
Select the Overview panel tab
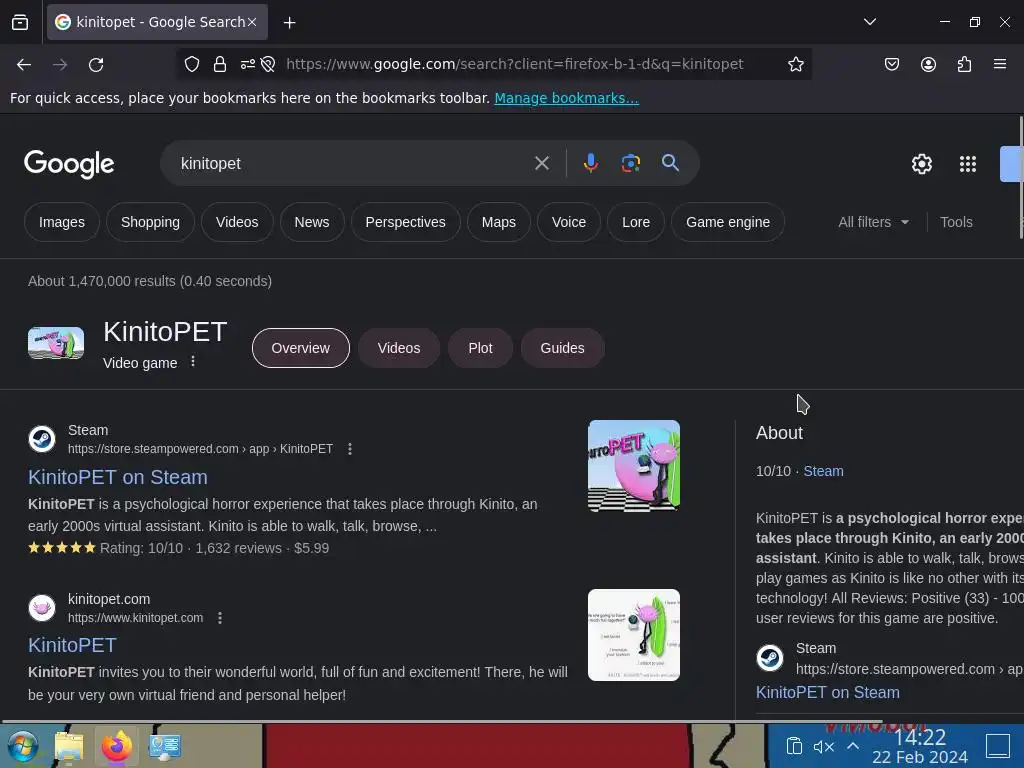300,348
